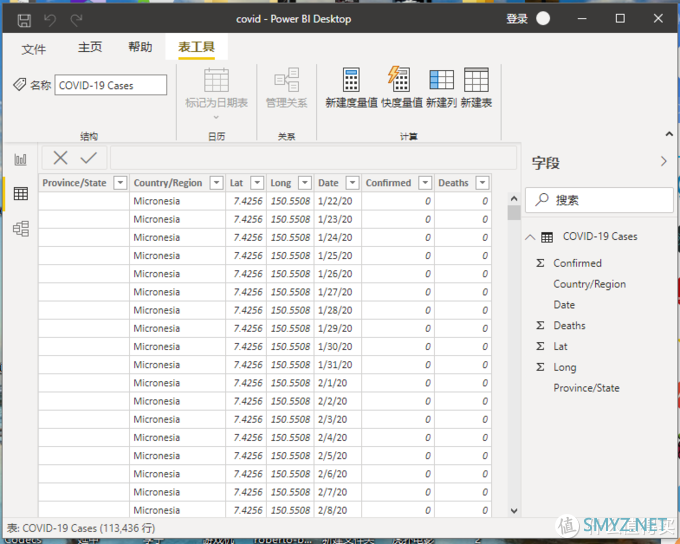Open Lat column filter dropdown
The width and height of the screenshot is (680, 544).
[x=257, y=183]
